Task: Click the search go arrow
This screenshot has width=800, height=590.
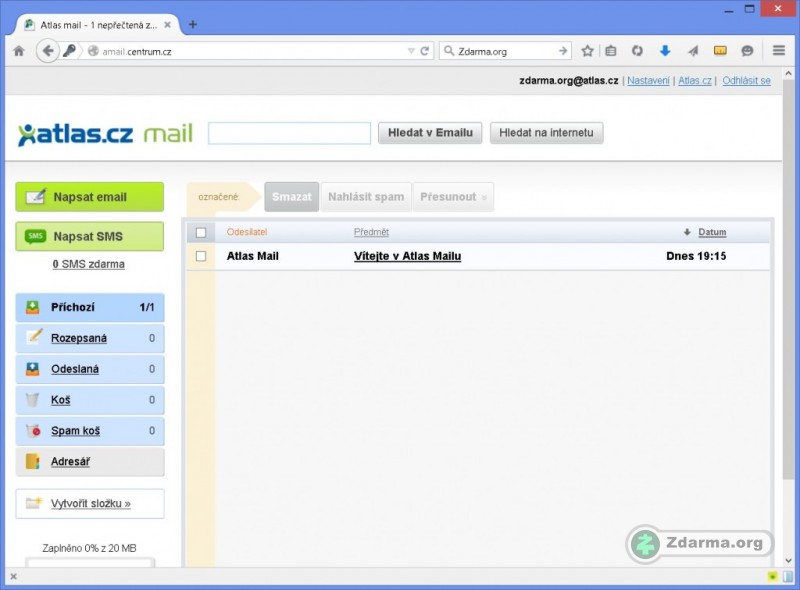Action: coord(563,51)
